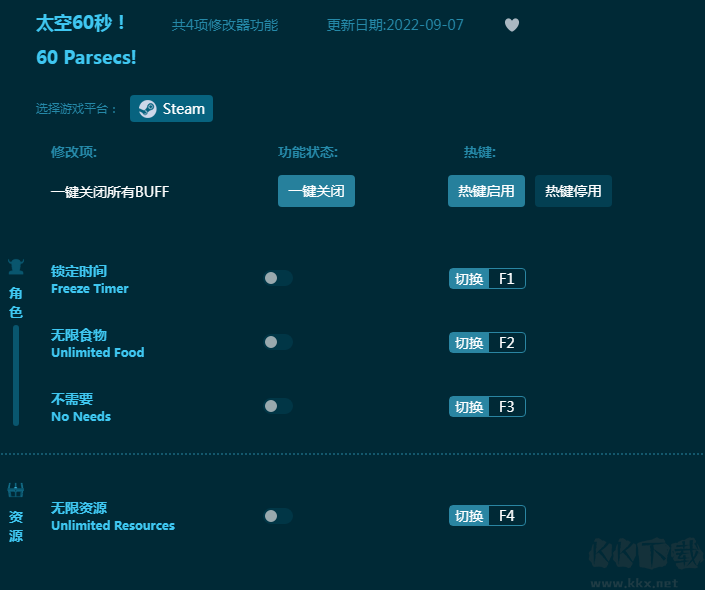This screenshot has height=590, width=705.
Task: Enable the Unlimited Food switch
Action: pos(278,342)
